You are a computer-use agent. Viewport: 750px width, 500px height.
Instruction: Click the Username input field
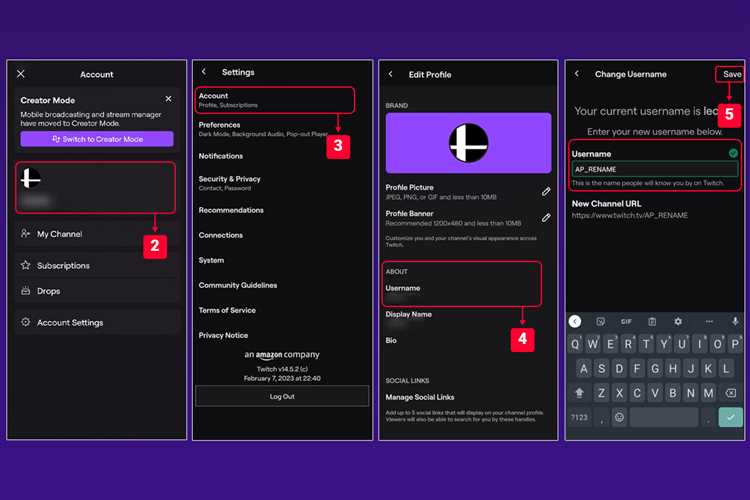(654, 169)
